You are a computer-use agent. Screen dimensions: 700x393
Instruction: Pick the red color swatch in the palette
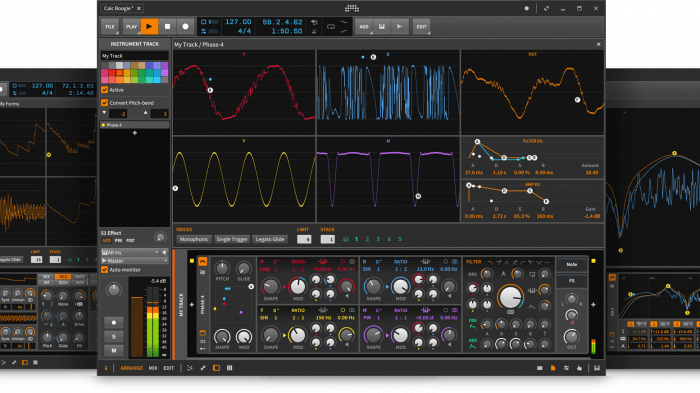click(x=112, y=73)
